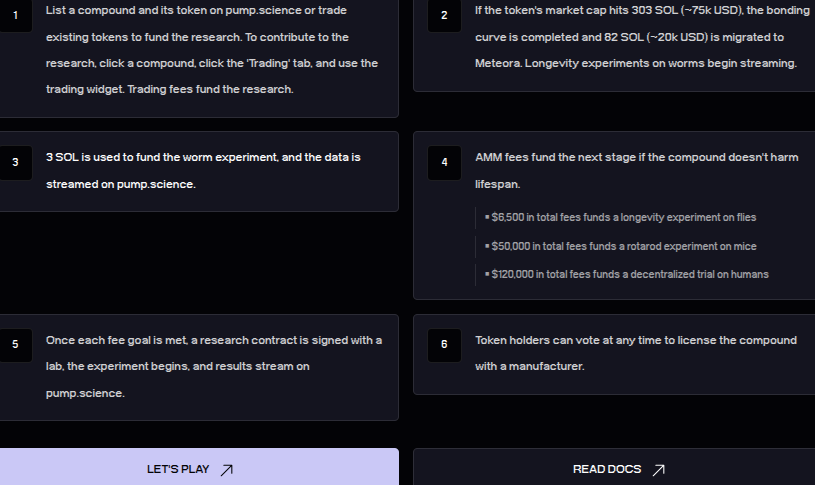Screen dimensions: 815x485
Task: Click the LET'S PLAY button
Action: 199,467
